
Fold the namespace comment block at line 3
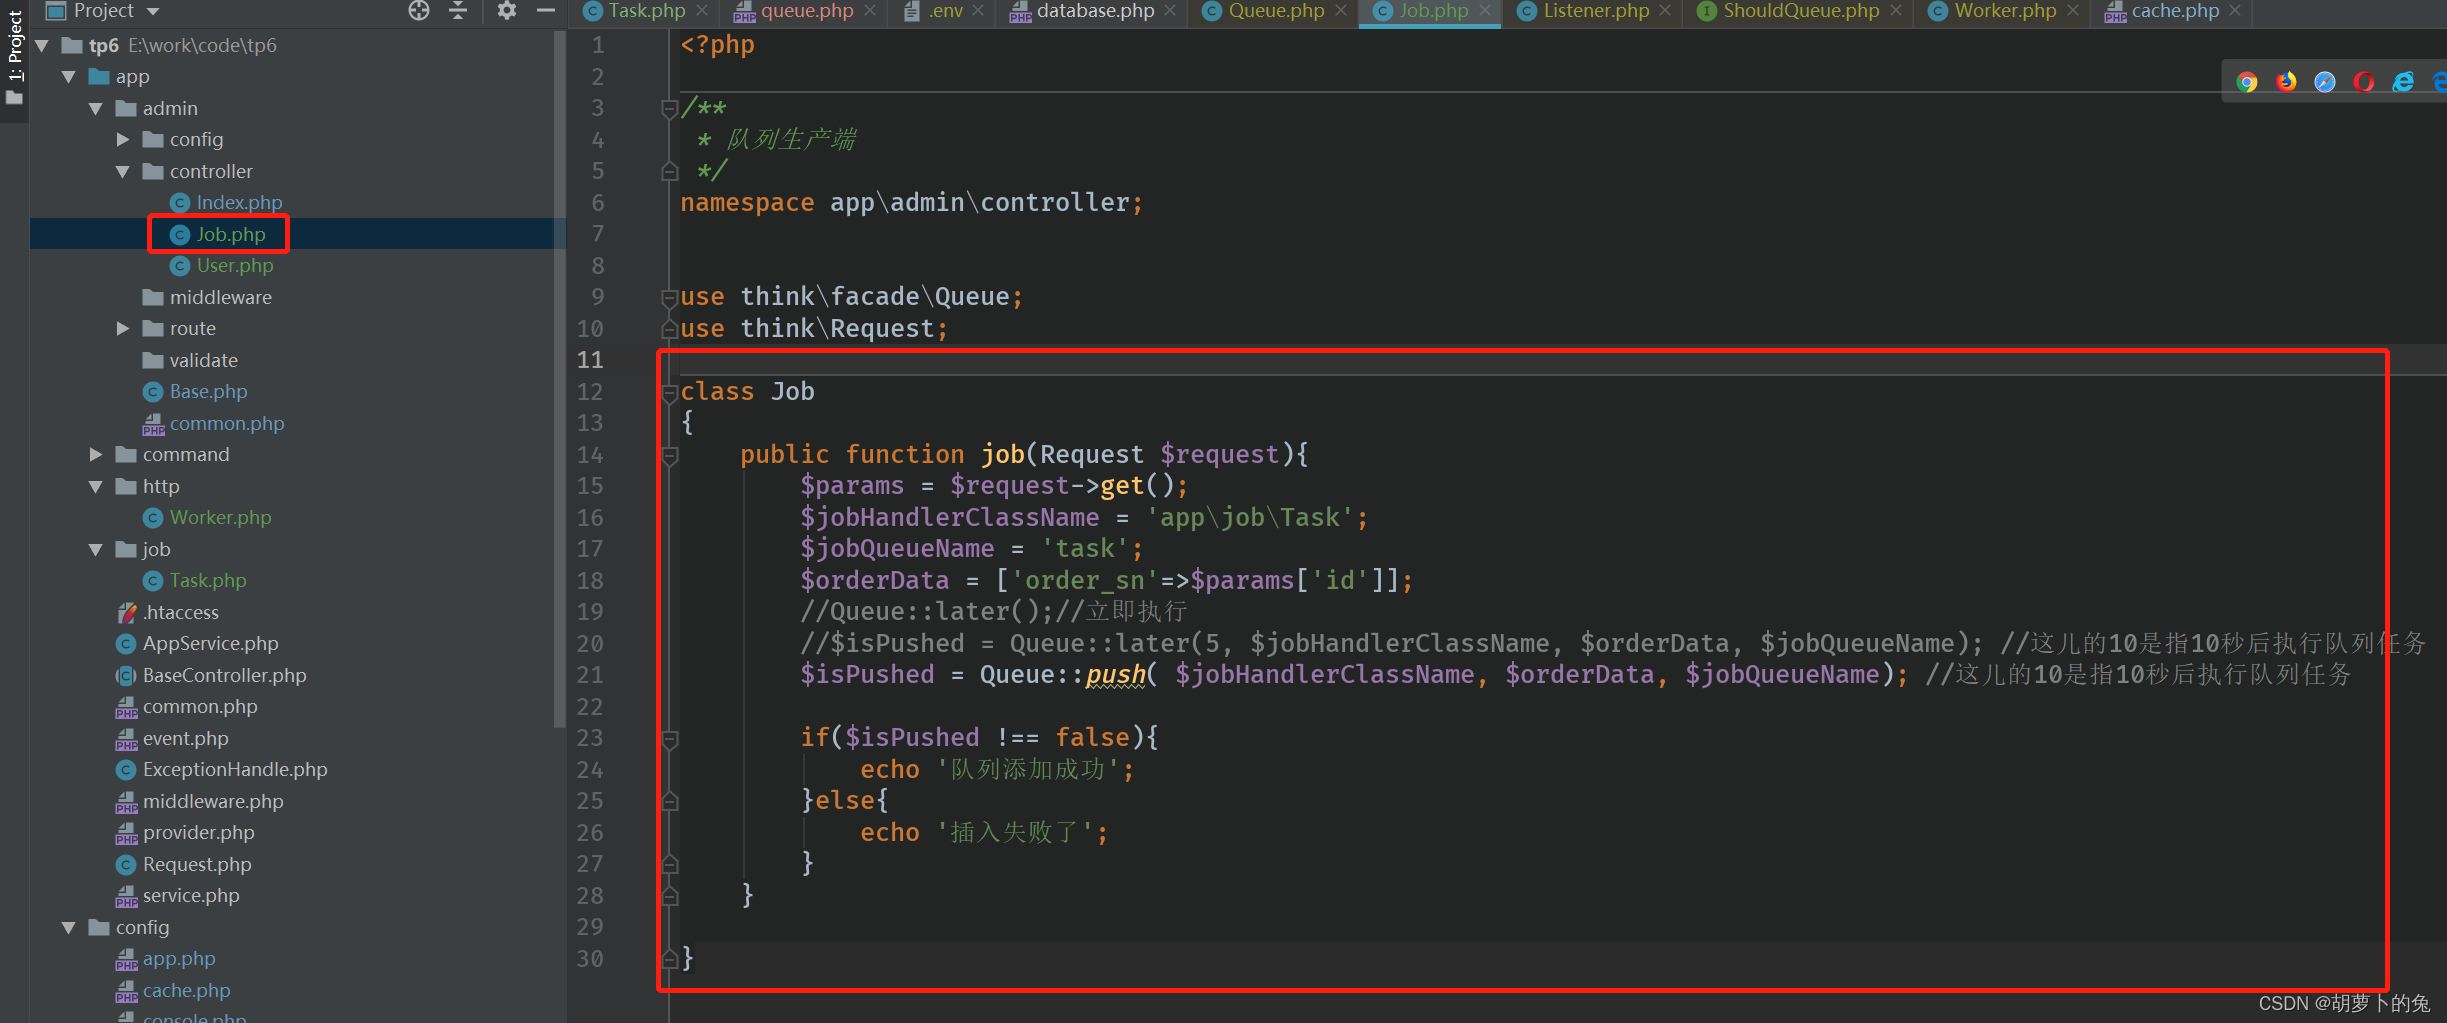670,108
